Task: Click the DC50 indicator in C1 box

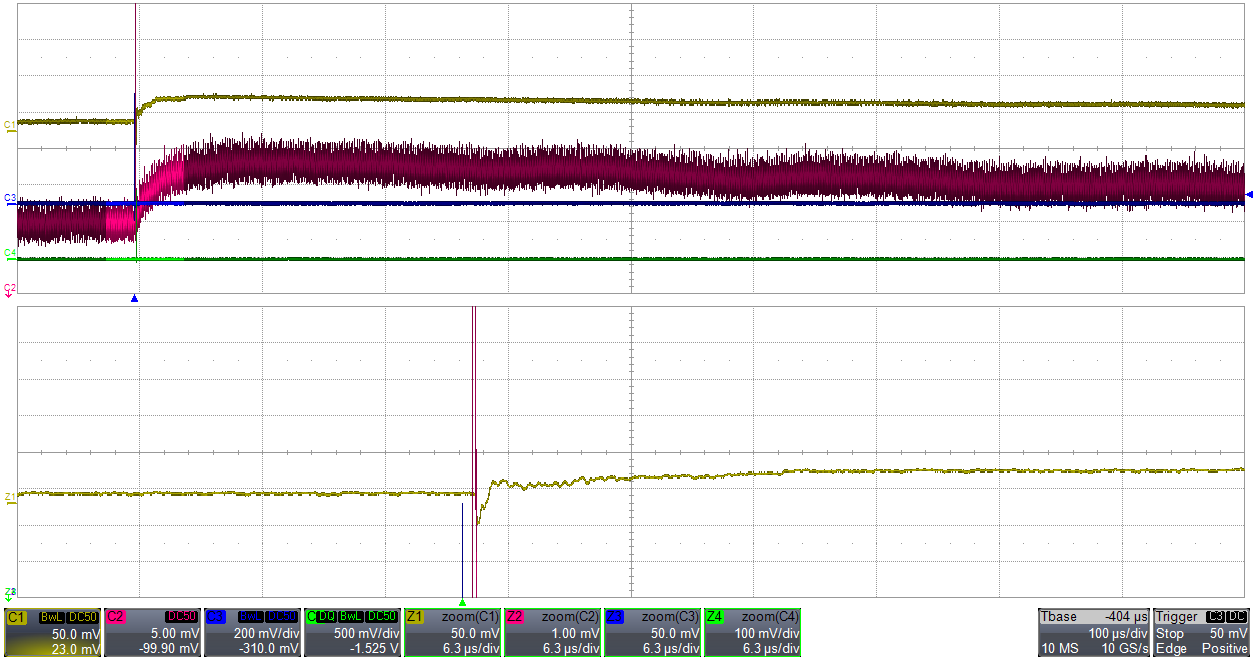Action: tap(83, 617)
